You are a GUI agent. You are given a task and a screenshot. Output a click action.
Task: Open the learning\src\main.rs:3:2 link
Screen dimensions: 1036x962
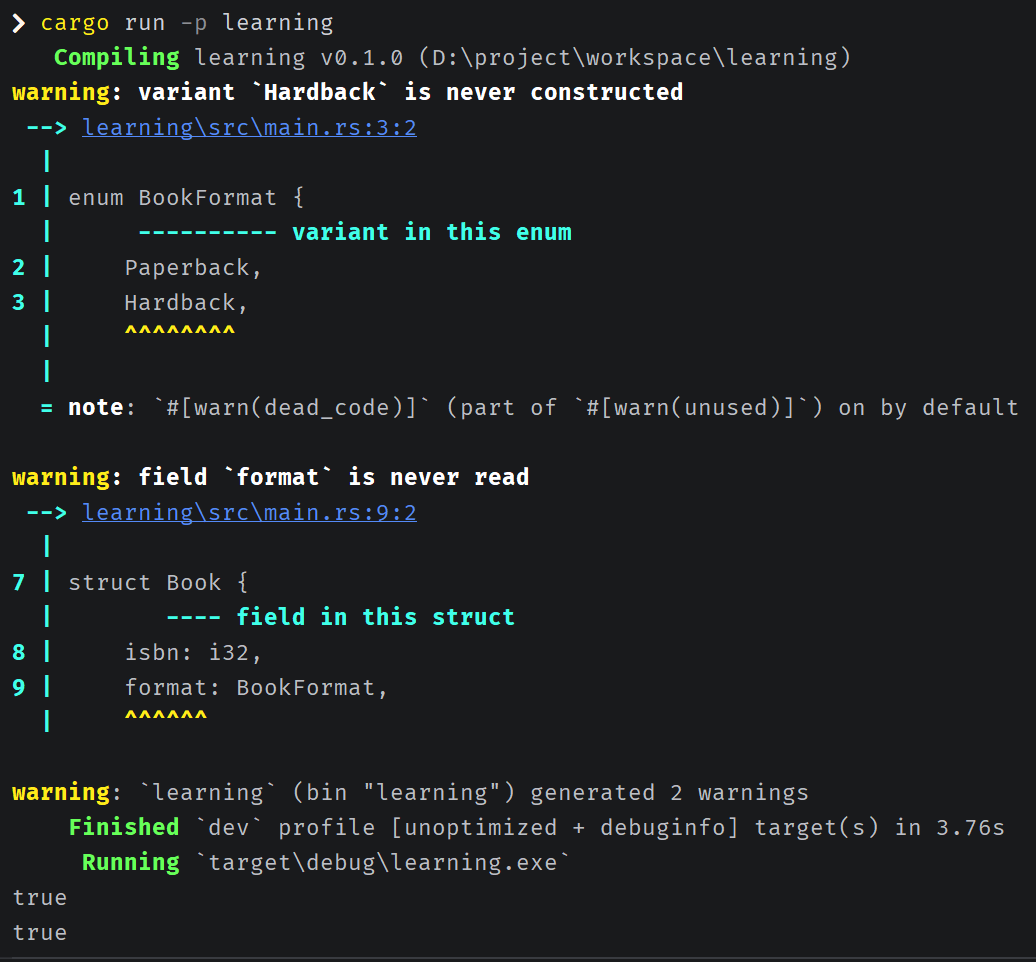click(249, 128)
